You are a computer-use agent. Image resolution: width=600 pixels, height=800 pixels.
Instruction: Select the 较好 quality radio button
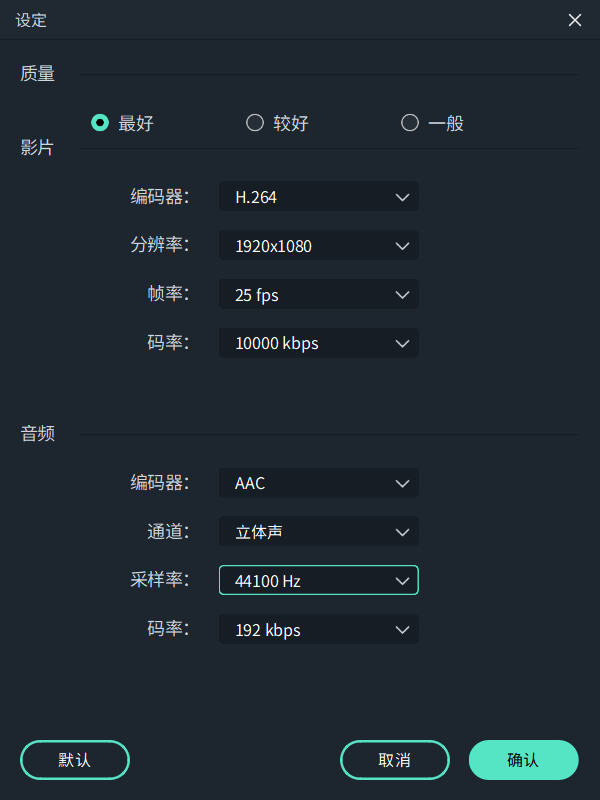[255, 122]
